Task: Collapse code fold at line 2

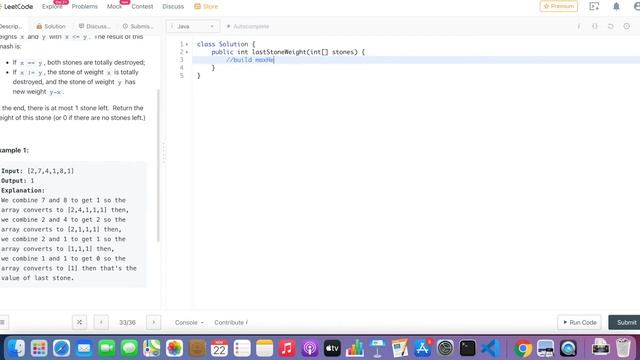Action: tap(187, 52)
